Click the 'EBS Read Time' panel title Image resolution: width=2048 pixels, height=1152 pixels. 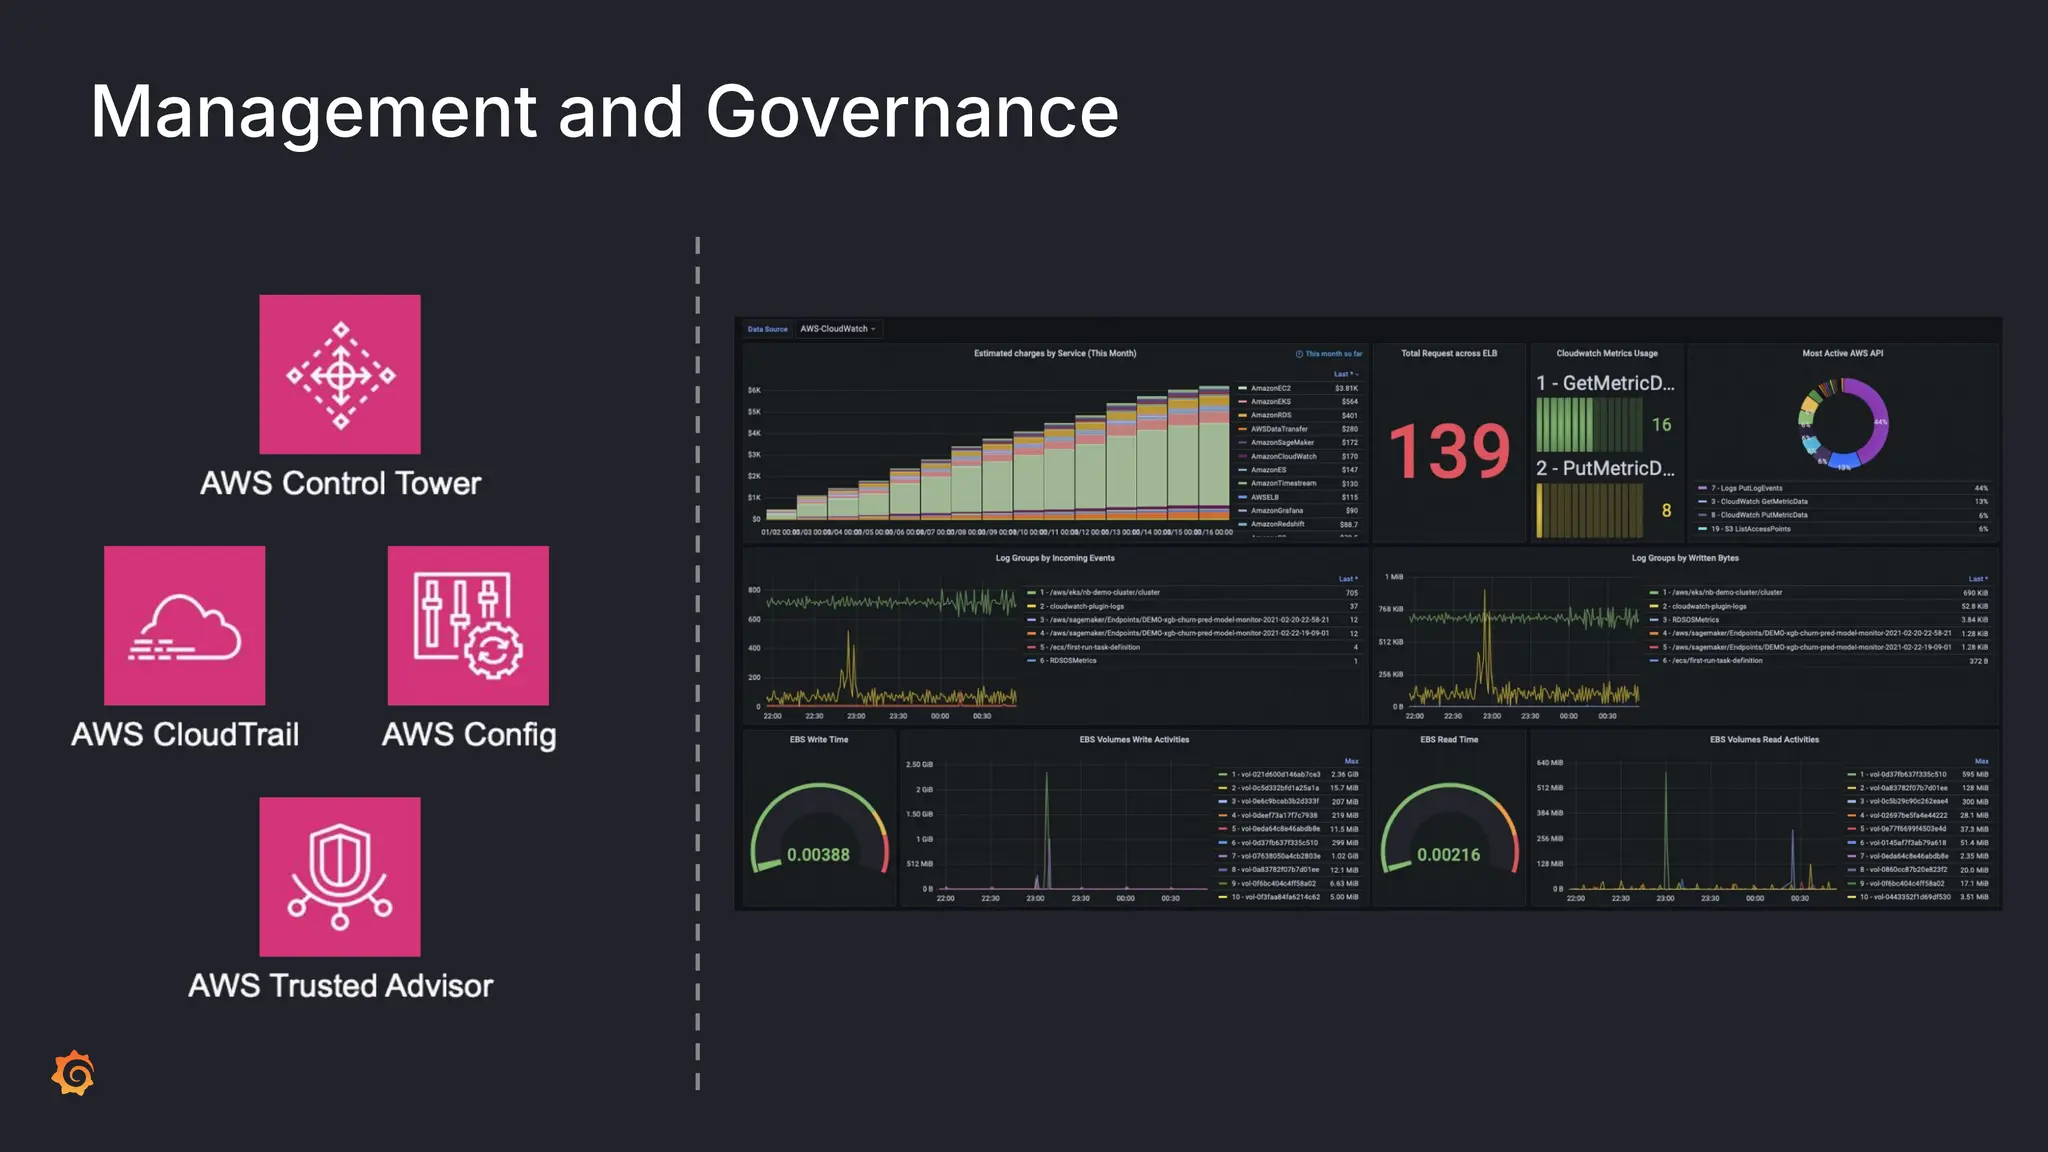(1449, 740)
